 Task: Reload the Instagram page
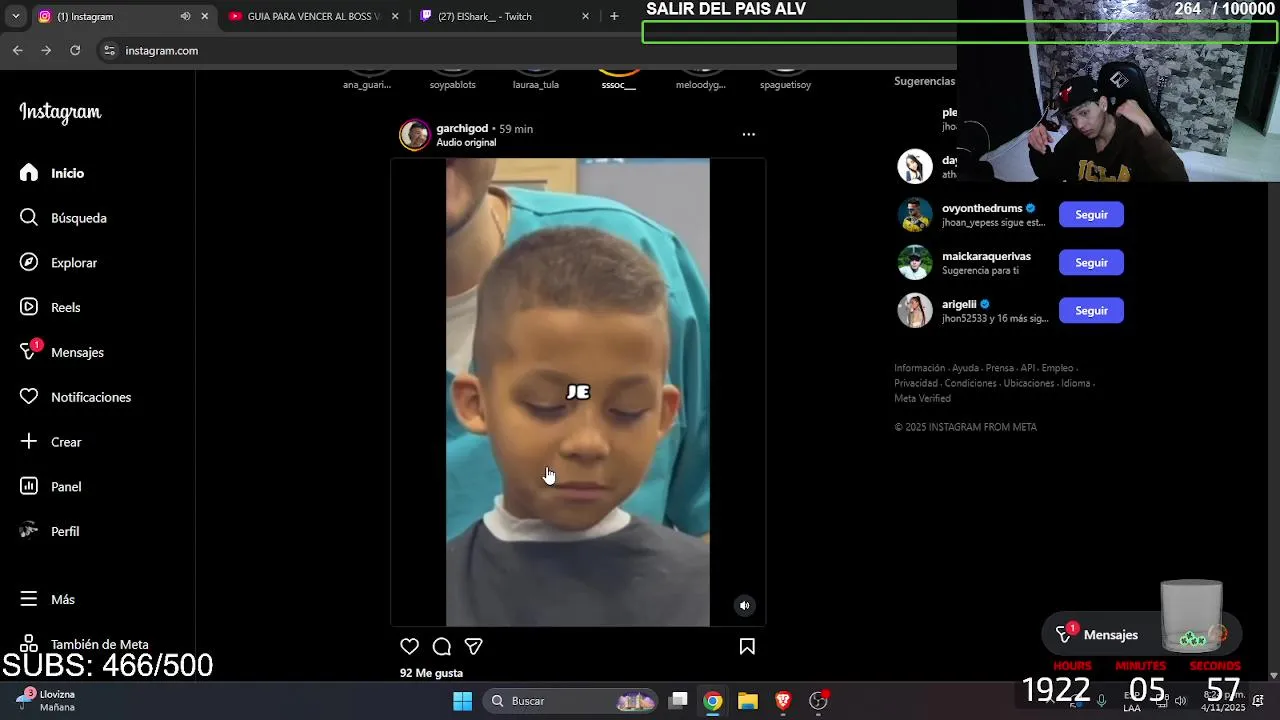(x=75, y=50)
